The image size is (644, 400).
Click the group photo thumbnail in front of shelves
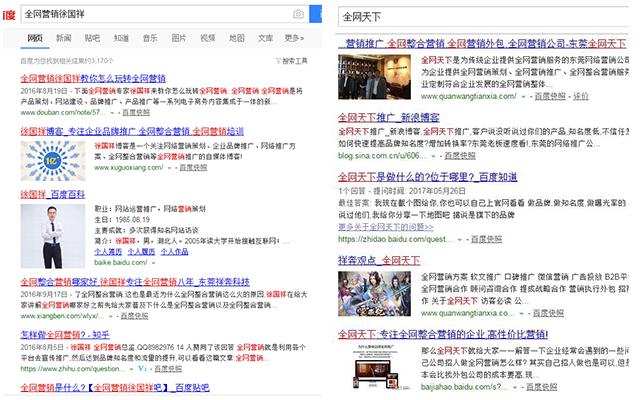(374, 77)
